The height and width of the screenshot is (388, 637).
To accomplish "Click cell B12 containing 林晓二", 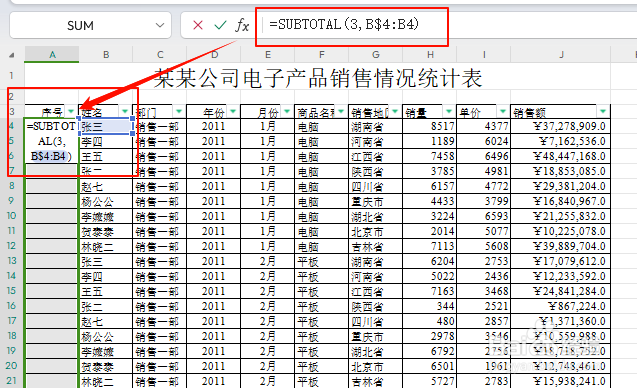I will click(x=106, y=247).
